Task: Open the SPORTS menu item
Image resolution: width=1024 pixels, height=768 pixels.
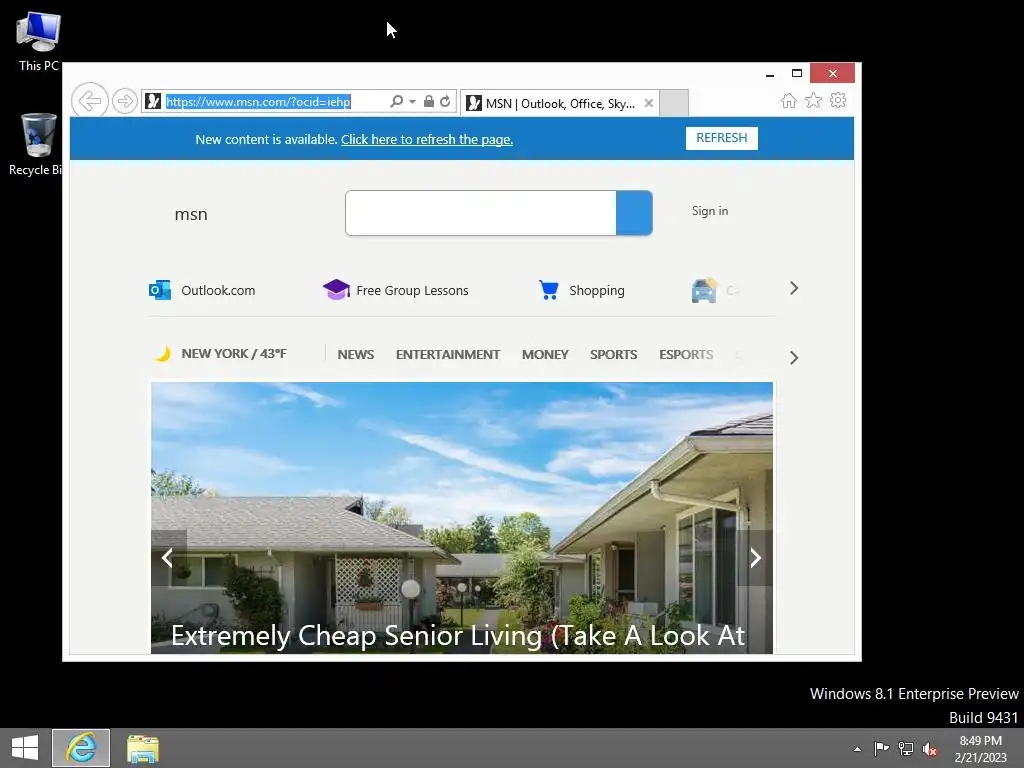Action: tap(613, 355)
